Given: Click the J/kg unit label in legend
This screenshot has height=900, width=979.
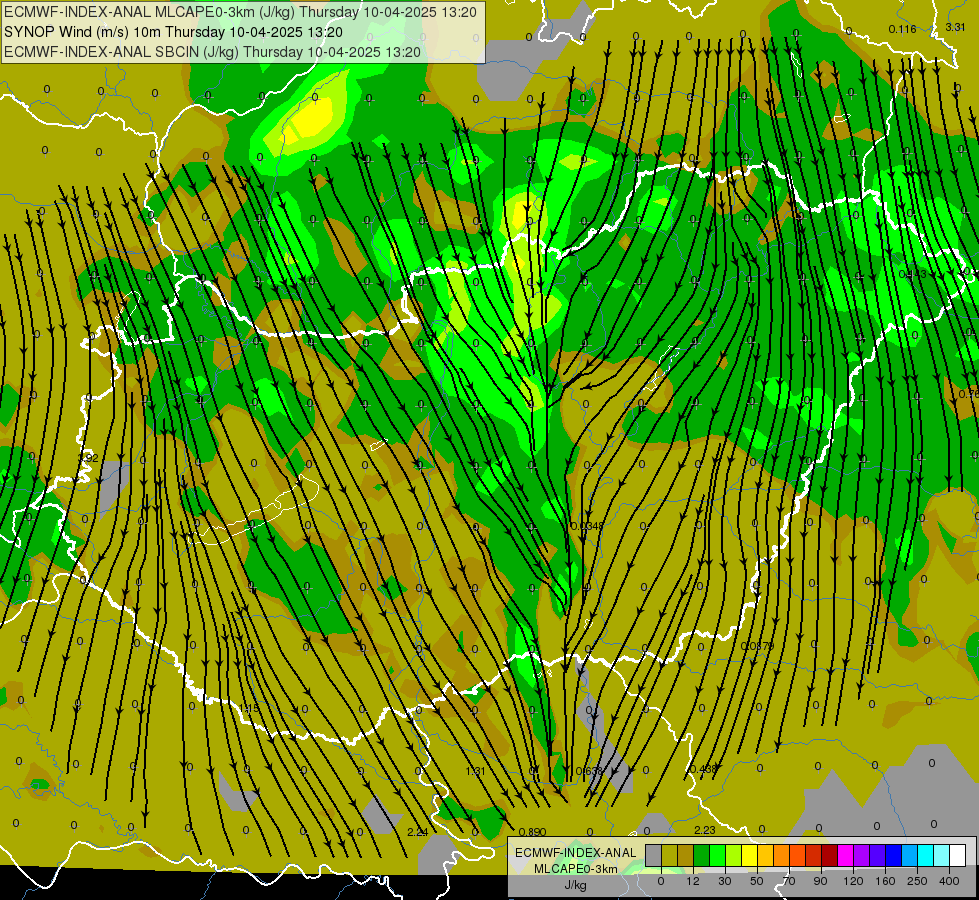Looking at the screenshot, I should 575,885.
